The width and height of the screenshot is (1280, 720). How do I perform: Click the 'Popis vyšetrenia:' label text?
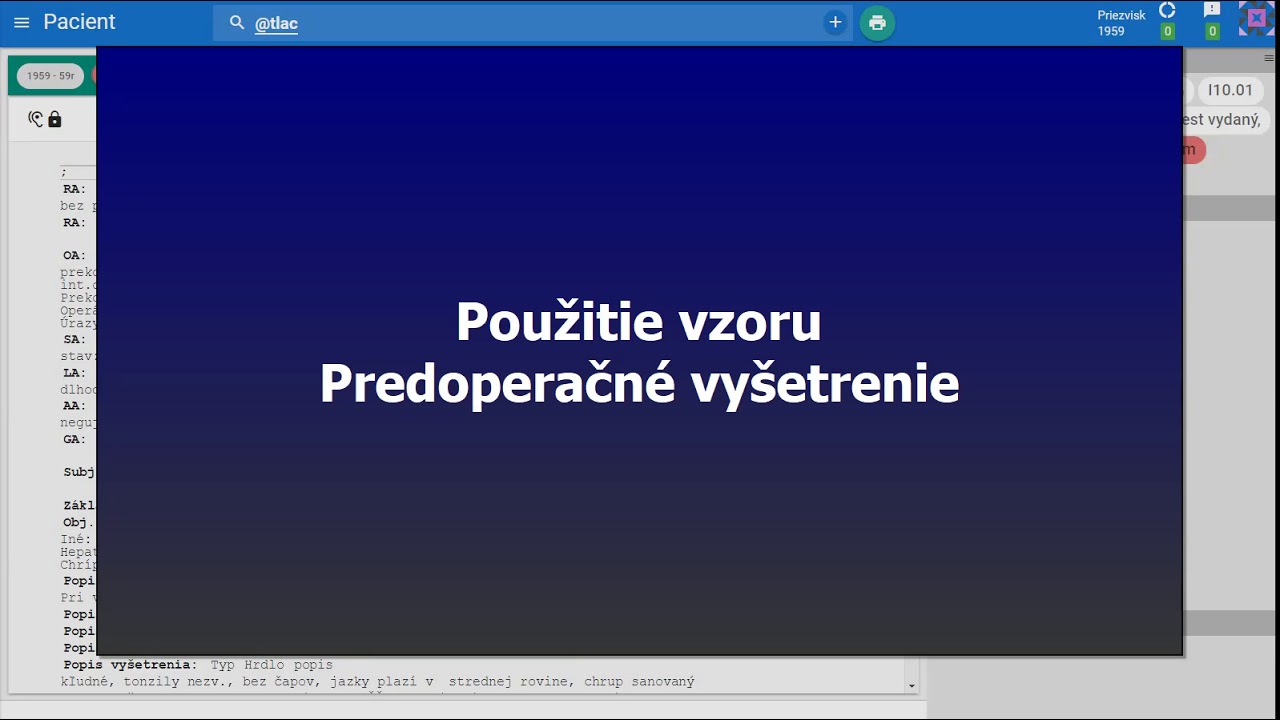(130, 665)
